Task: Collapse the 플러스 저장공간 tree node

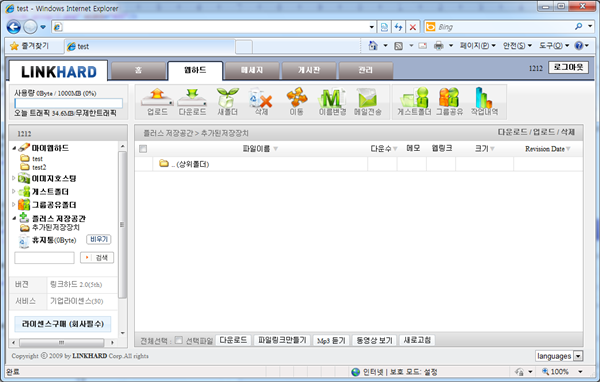Action: coord(14,218)
